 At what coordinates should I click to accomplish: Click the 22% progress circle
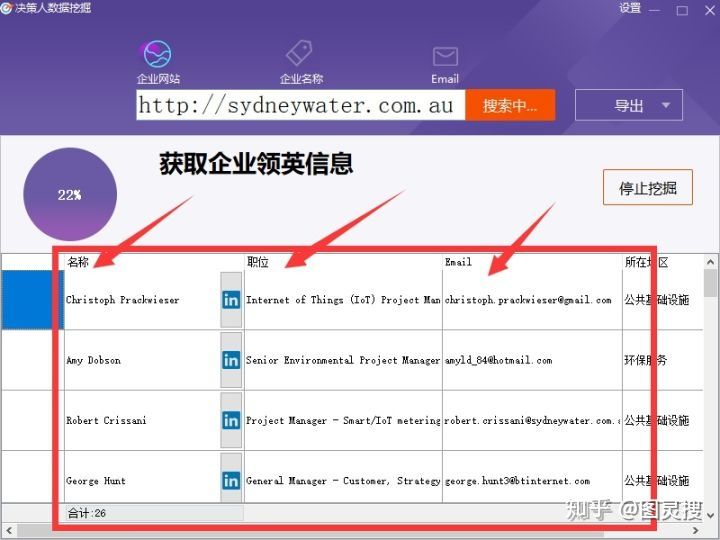(x=70, y=194)
